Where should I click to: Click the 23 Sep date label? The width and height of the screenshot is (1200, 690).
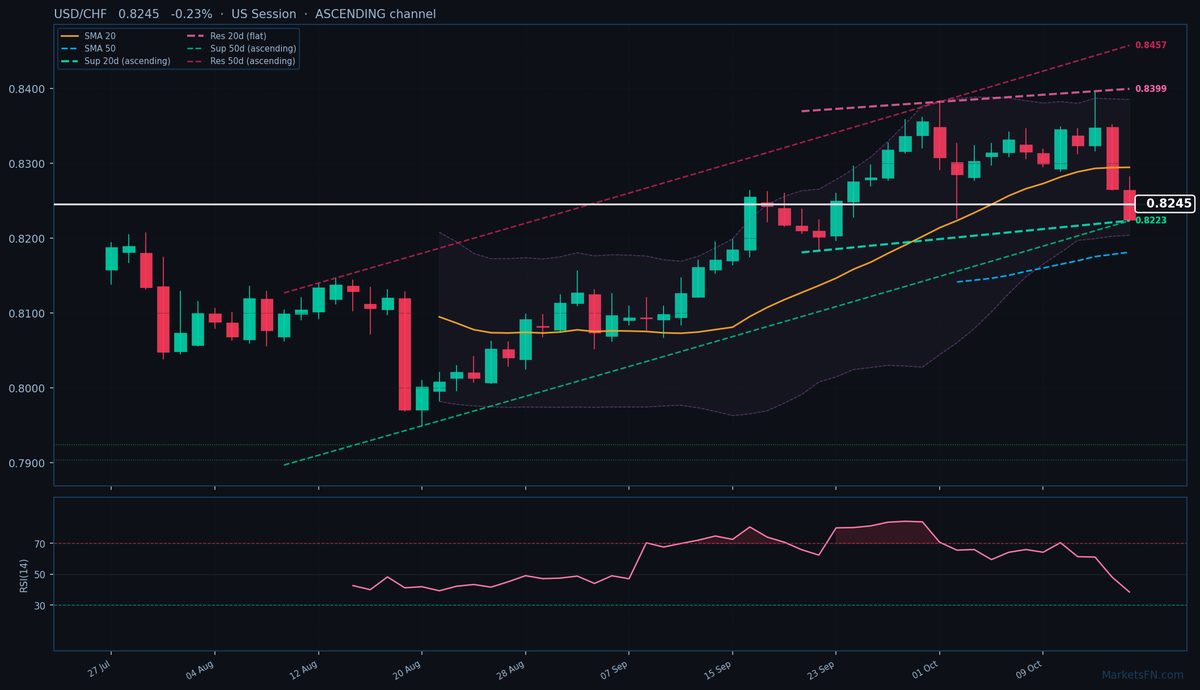[822, 668]
